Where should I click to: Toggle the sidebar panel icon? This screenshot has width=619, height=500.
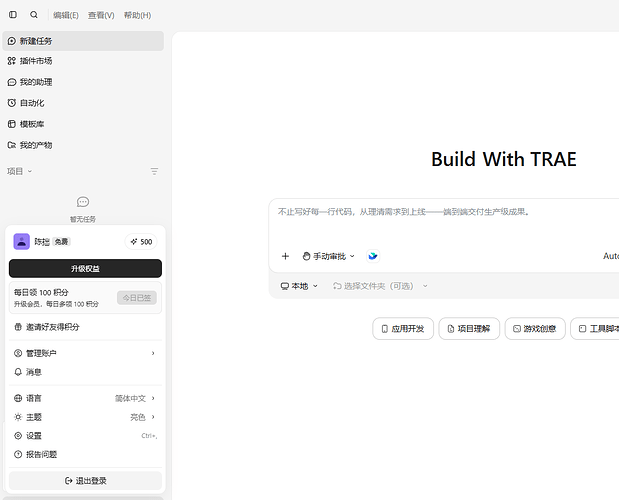[13, 15]
